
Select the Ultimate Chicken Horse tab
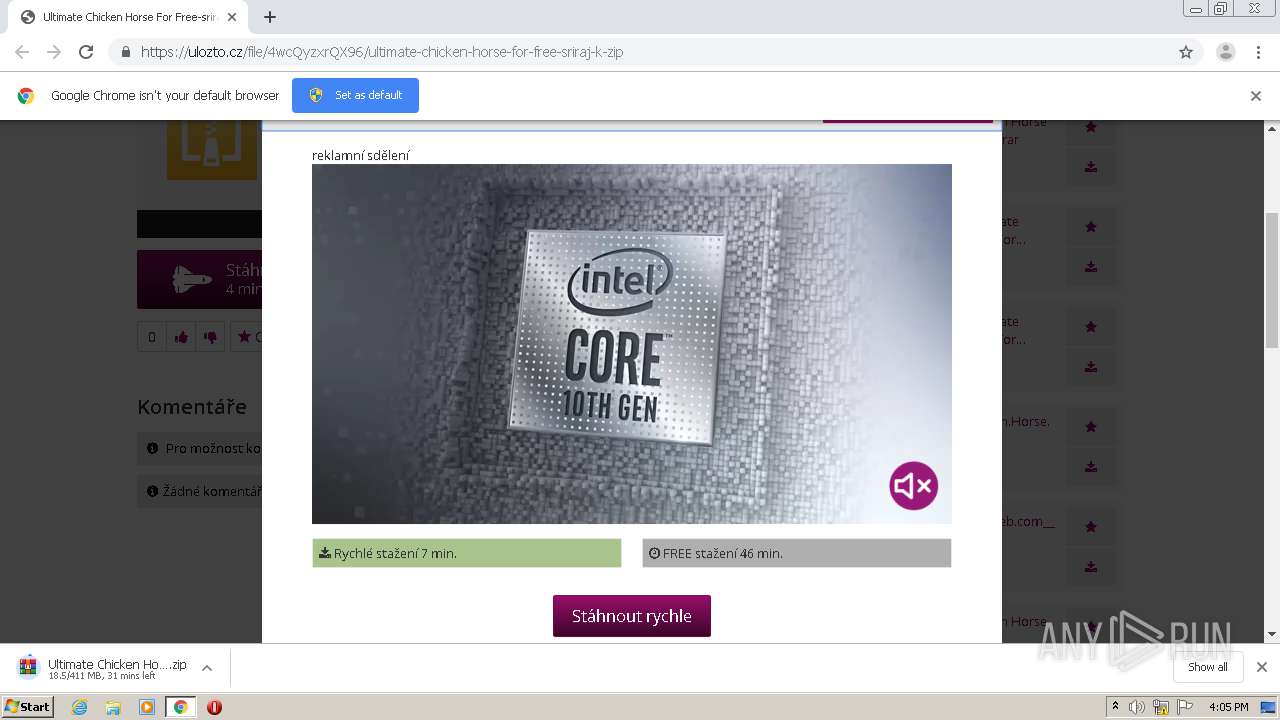click(x=127, y=17)
